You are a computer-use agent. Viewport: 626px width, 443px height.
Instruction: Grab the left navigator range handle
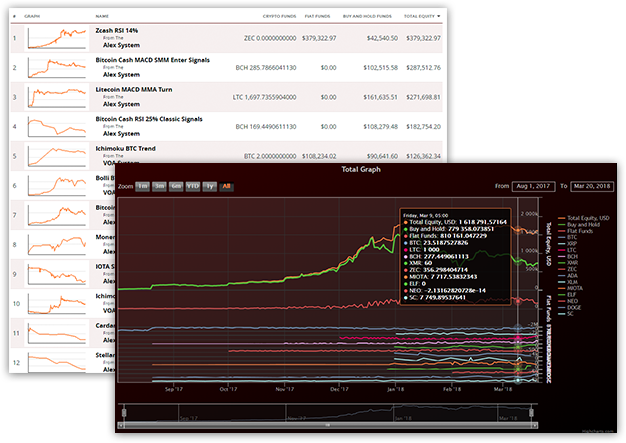pyautogui.click(x=124, y=412)
